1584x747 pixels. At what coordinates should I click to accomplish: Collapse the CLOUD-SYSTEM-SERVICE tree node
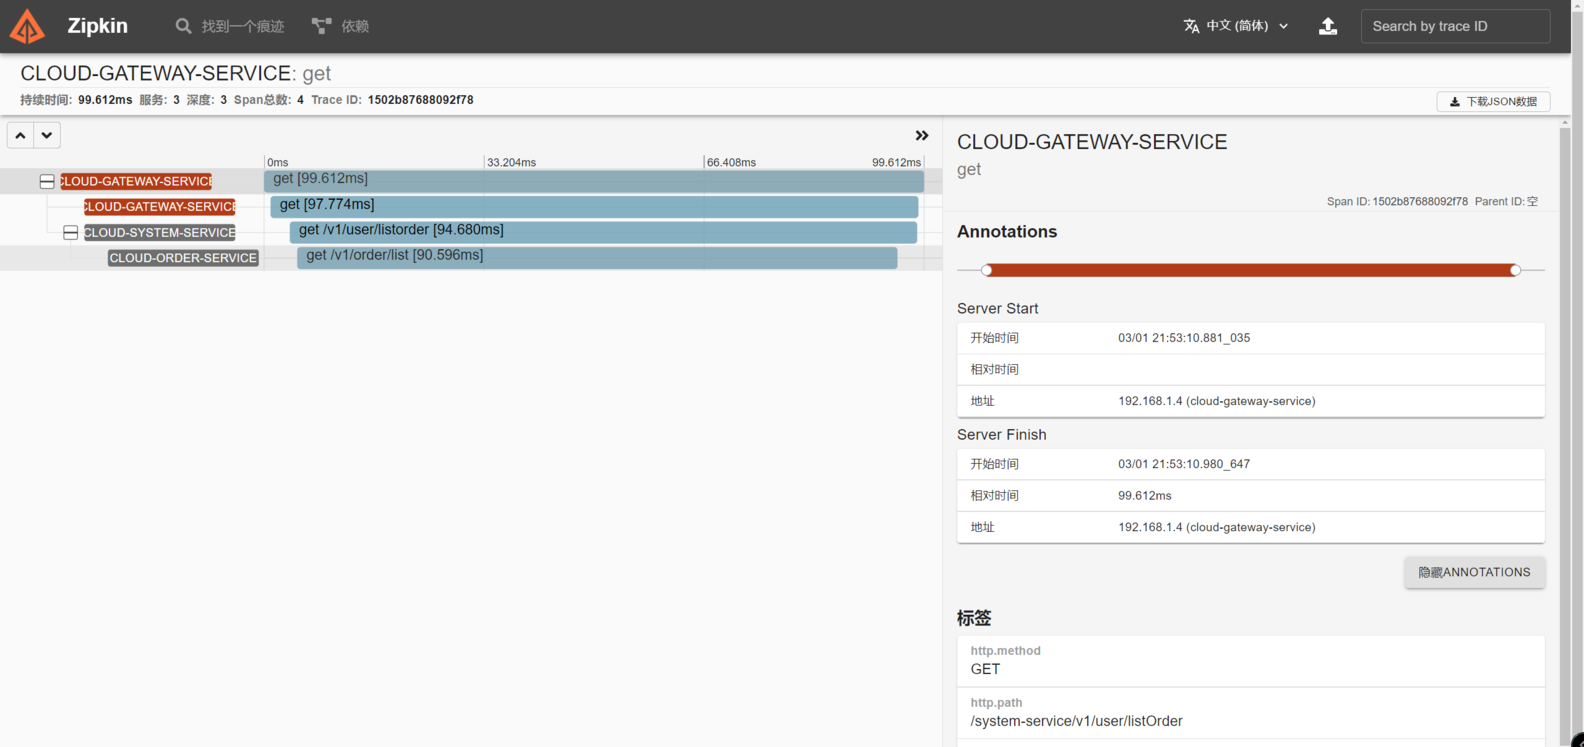pos(70,232)
